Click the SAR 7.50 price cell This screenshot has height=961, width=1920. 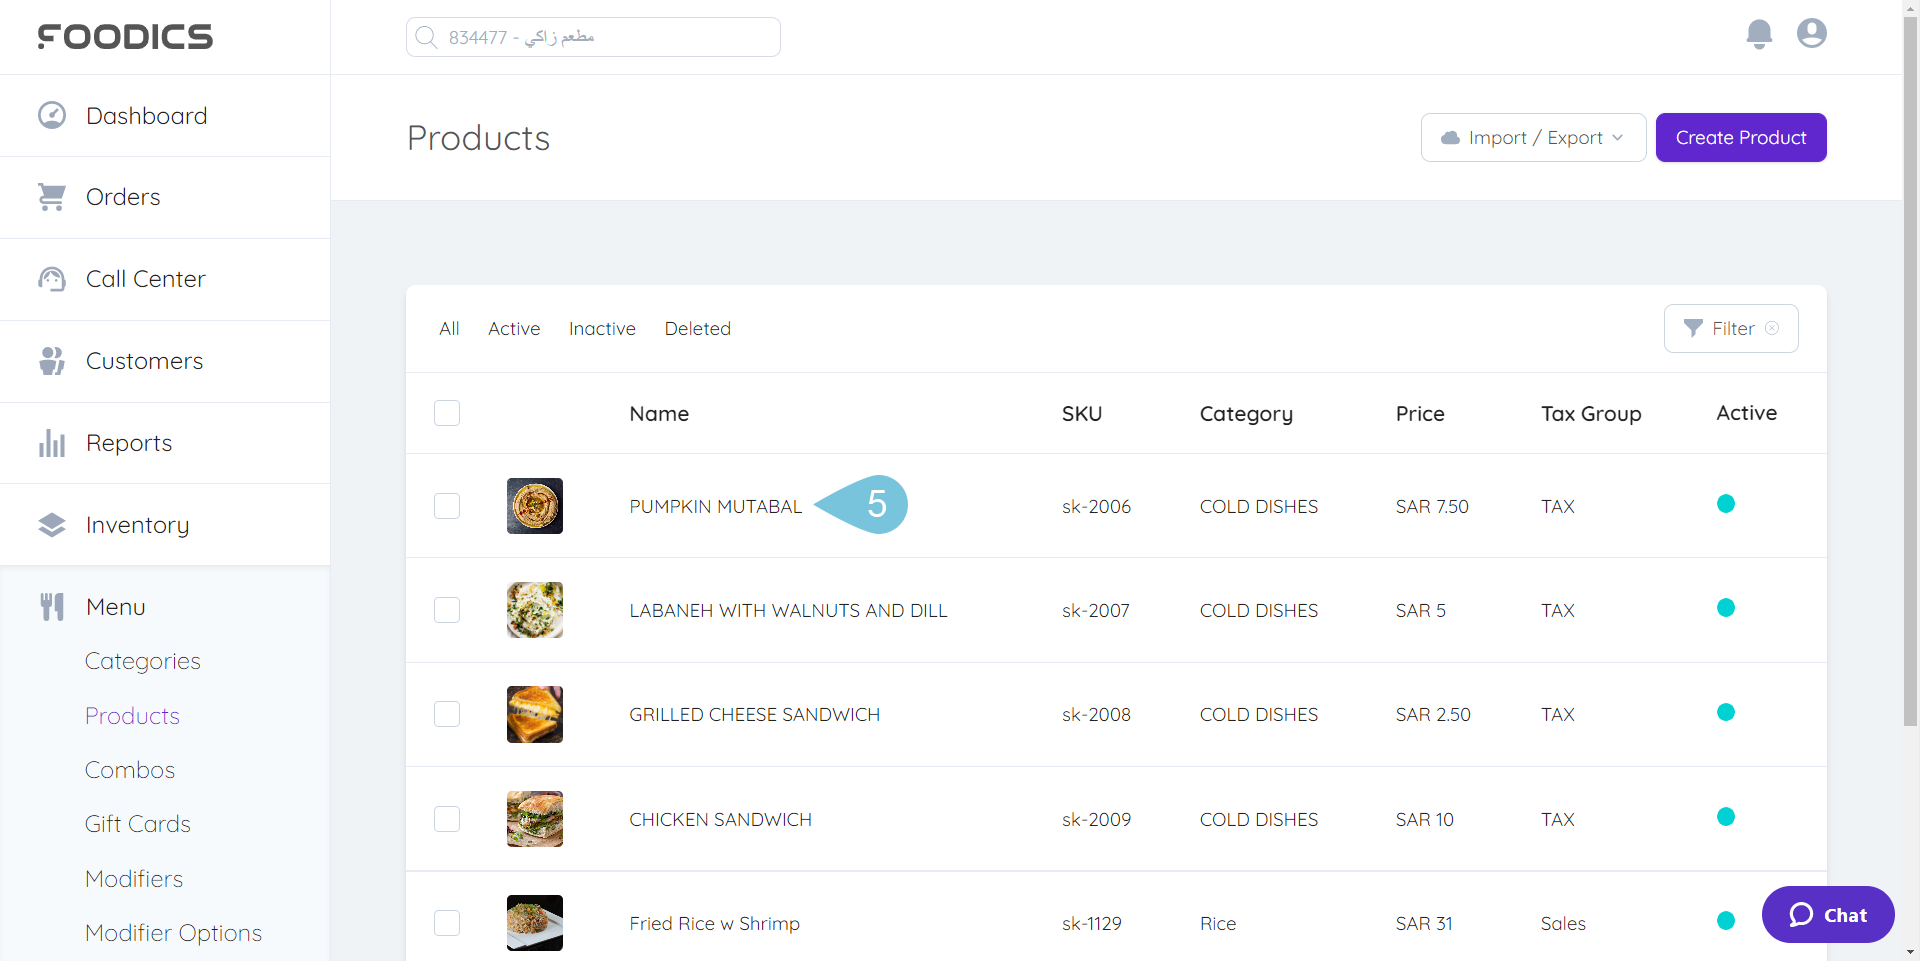[x=1432, y=507]
